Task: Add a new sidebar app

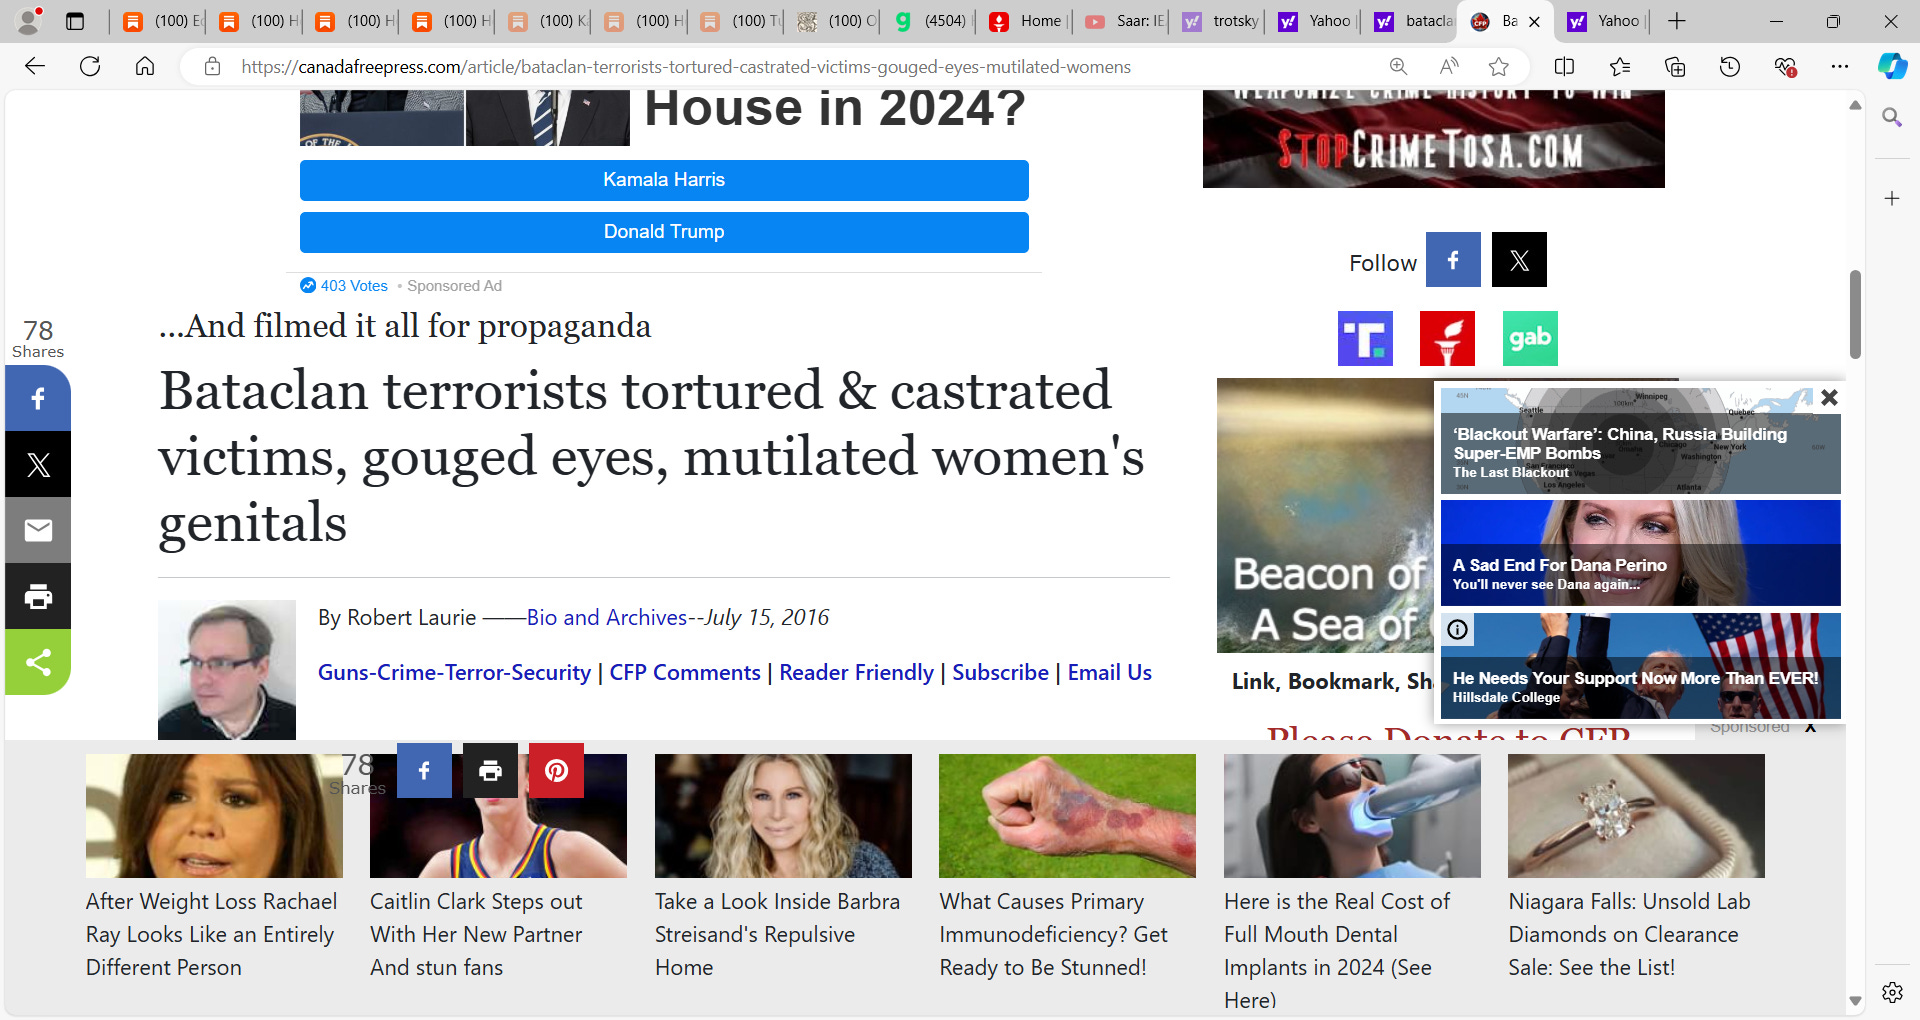Action: (x=1892, y=199)
